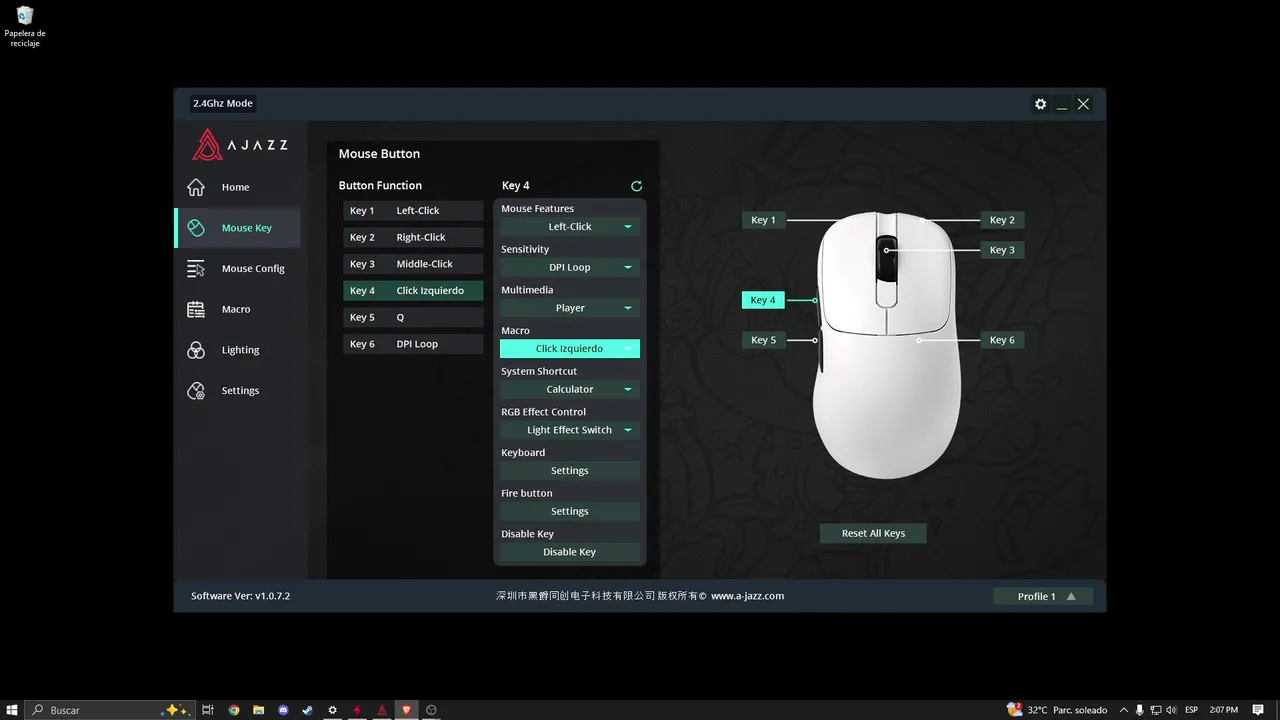Open the Multimedia Player dropdown
Viewport: 1280px width, 720px height.
[570, 308]
